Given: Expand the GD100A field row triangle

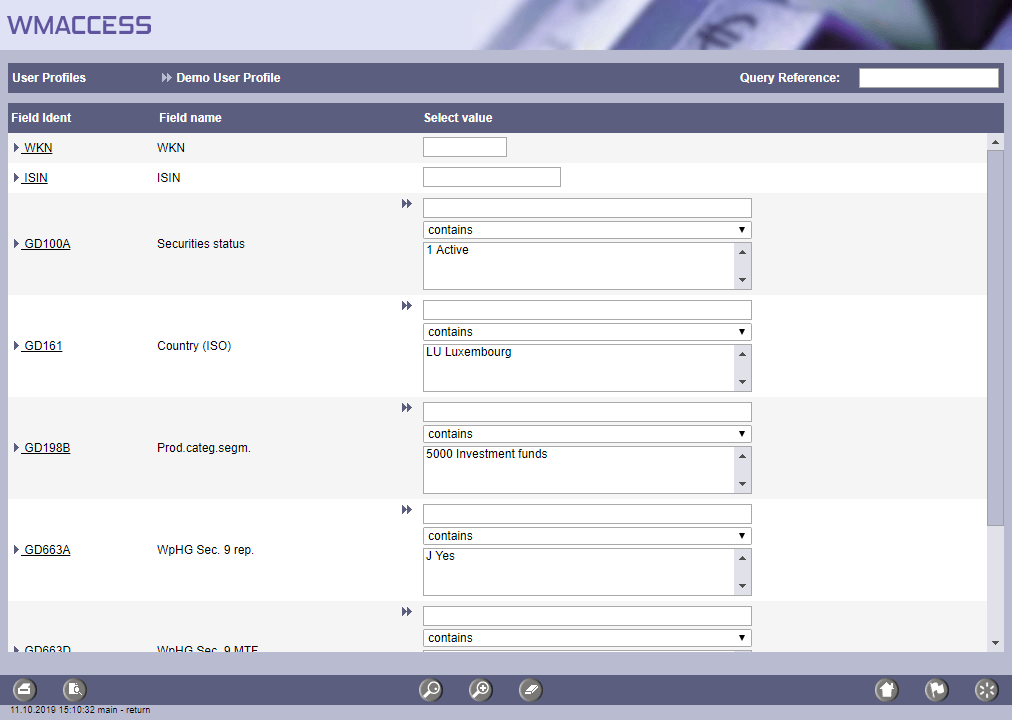Looking at the screenshot, I should point(16,244).
